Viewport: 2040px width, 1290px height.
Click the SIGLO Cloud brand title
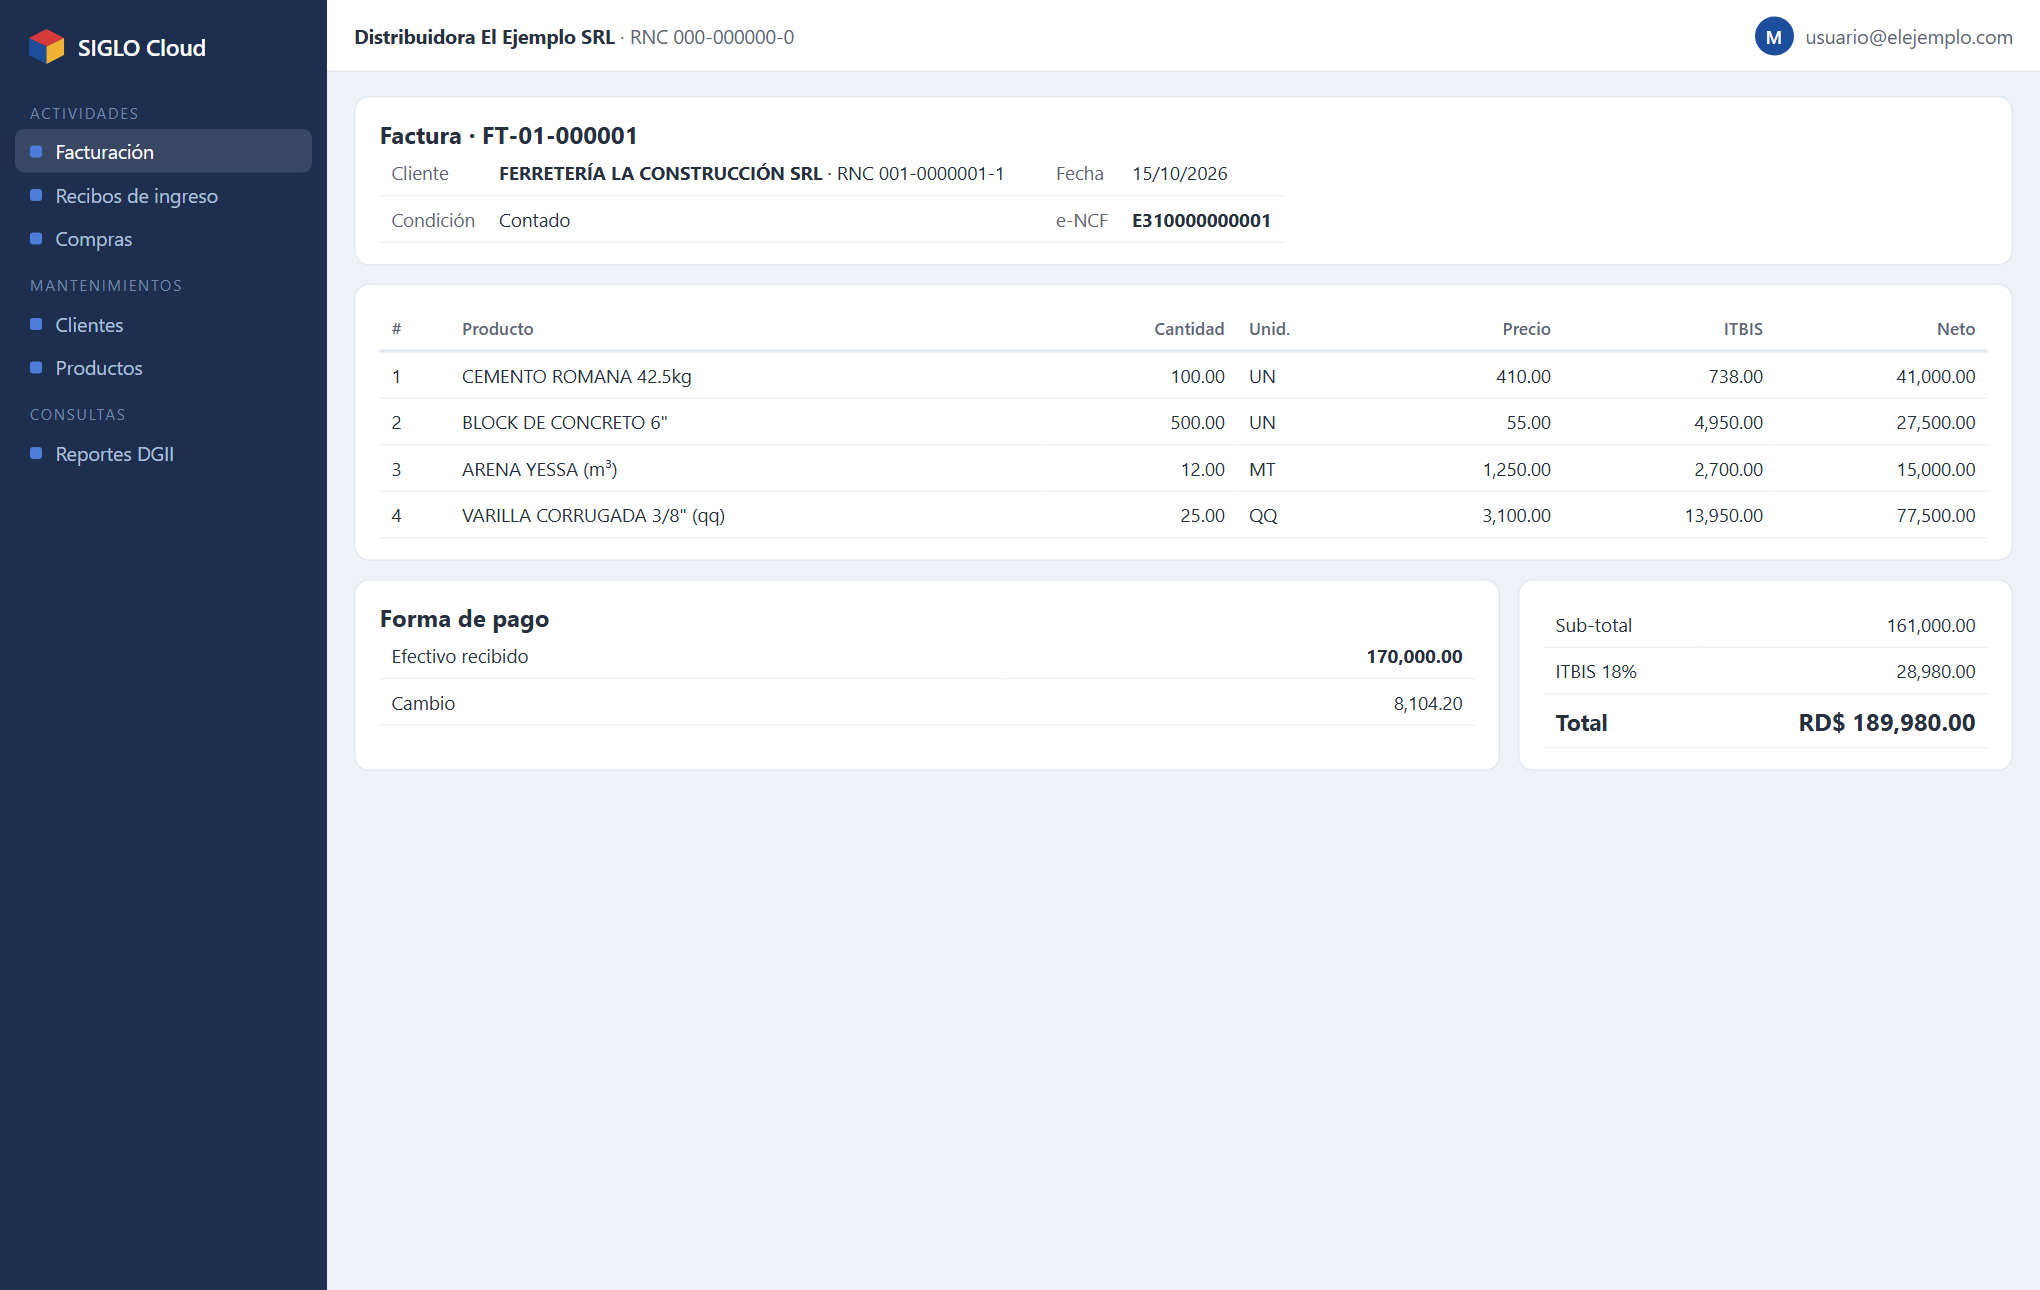(x=141, y=48)
